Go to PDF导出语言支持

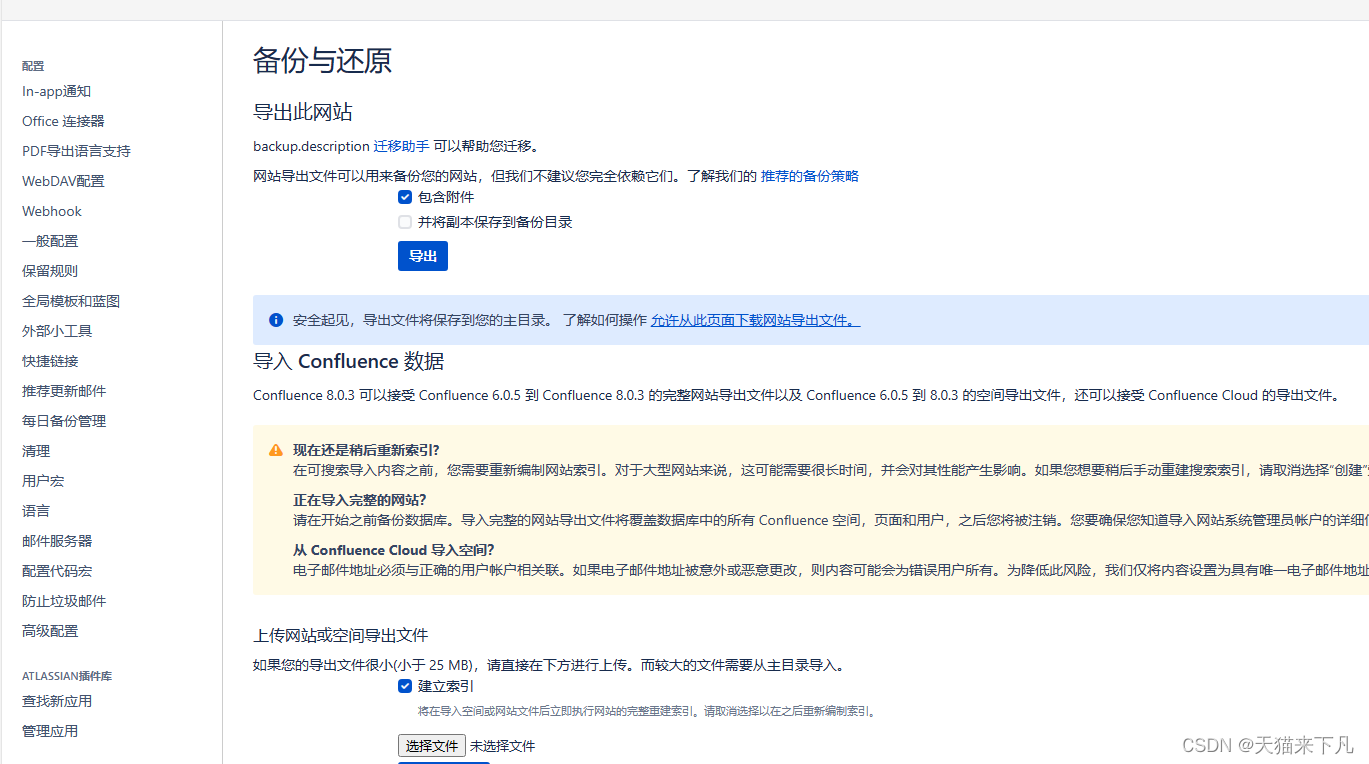pos(76,151)
